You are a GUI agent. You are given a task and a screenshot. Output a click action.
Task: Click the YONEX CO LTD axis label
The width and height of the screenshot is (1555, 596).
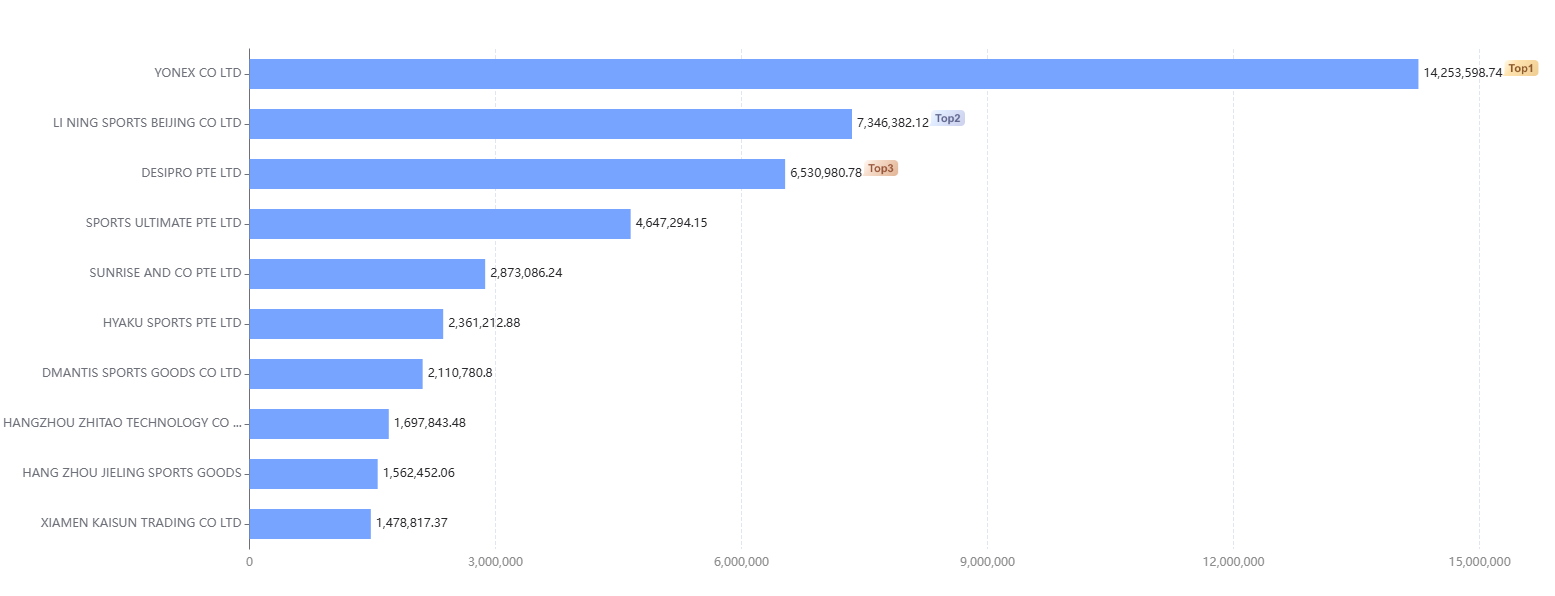pyautogui.click(x=198, y=73)
